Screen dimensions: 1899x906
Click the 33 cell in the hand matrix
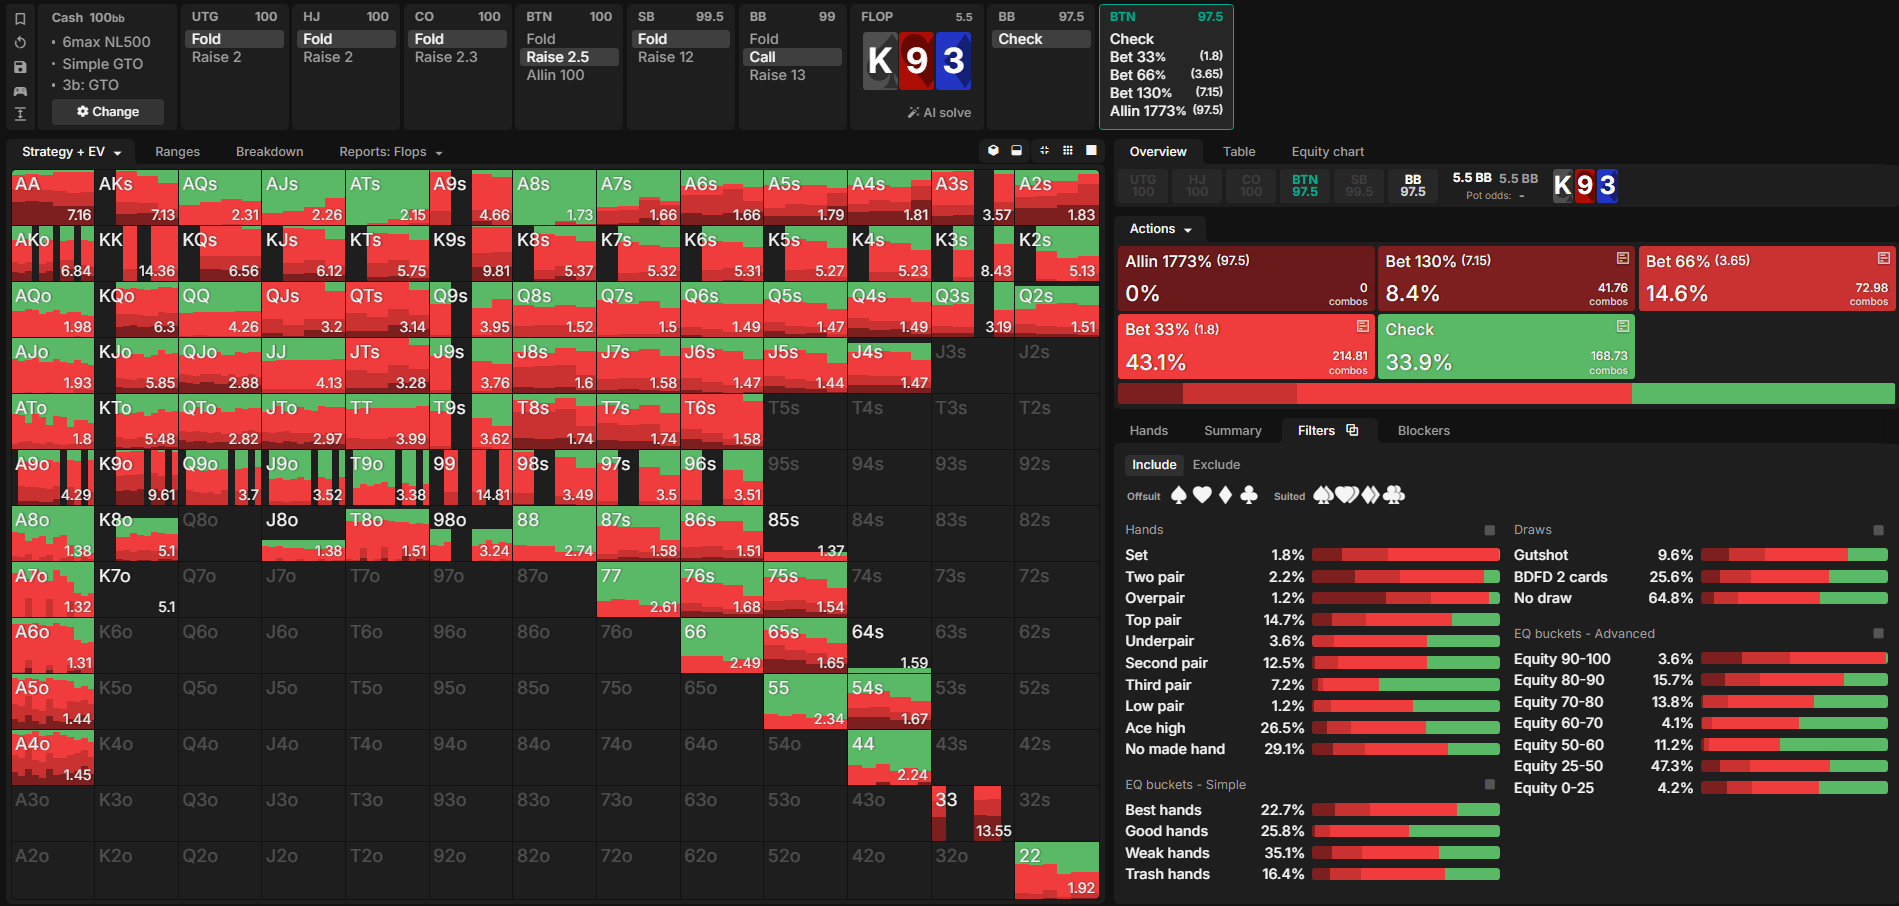972,814
